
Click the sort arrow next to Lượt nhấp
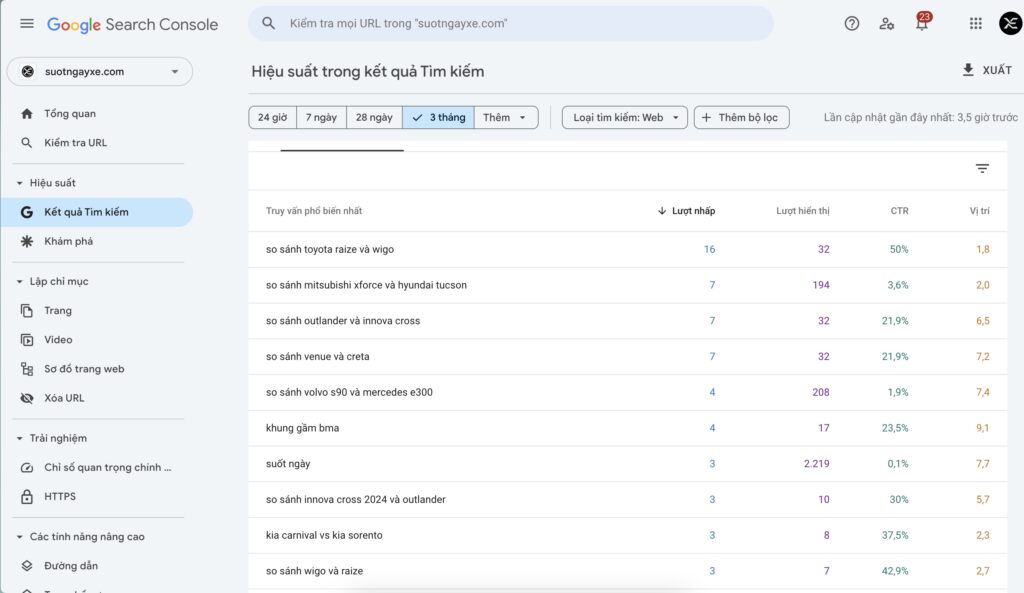click(662, 211)
